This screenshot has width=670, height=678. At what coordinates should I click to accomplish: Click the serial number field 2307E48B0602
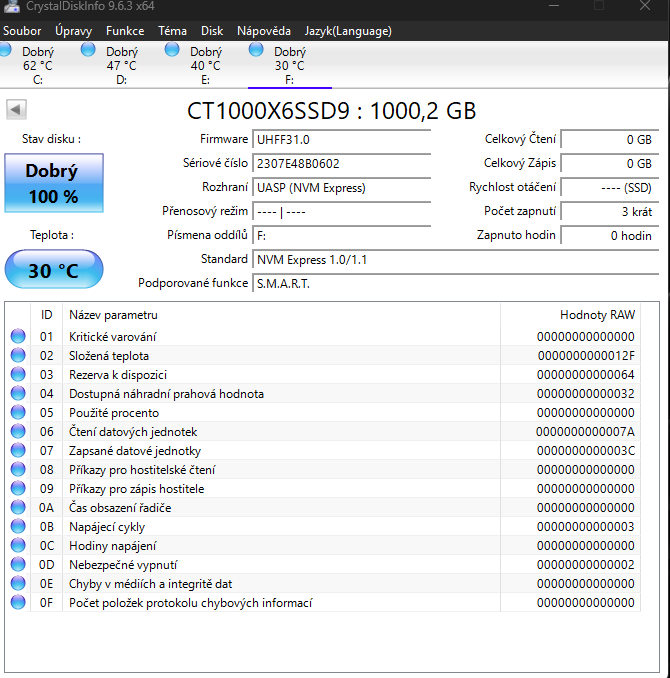(x=342, y=164)
